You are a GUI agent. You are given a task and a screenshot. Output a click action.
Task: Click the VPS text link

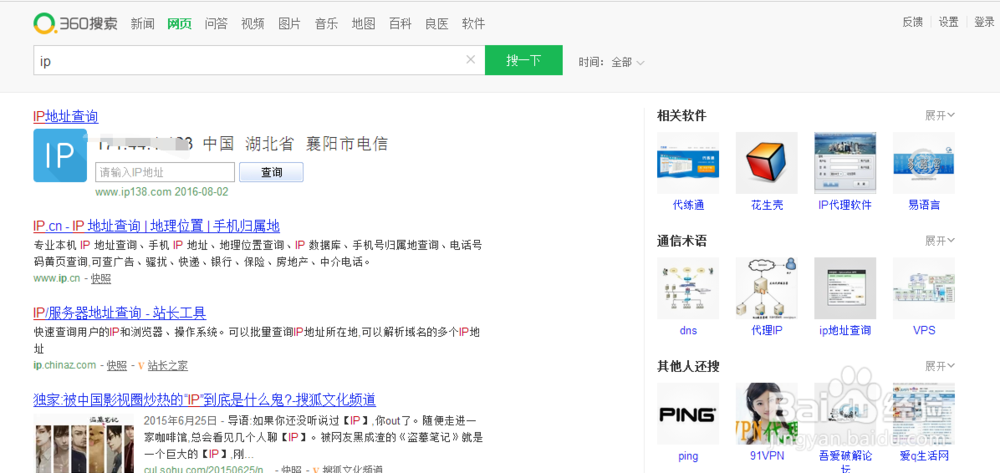tap(923, 330)
